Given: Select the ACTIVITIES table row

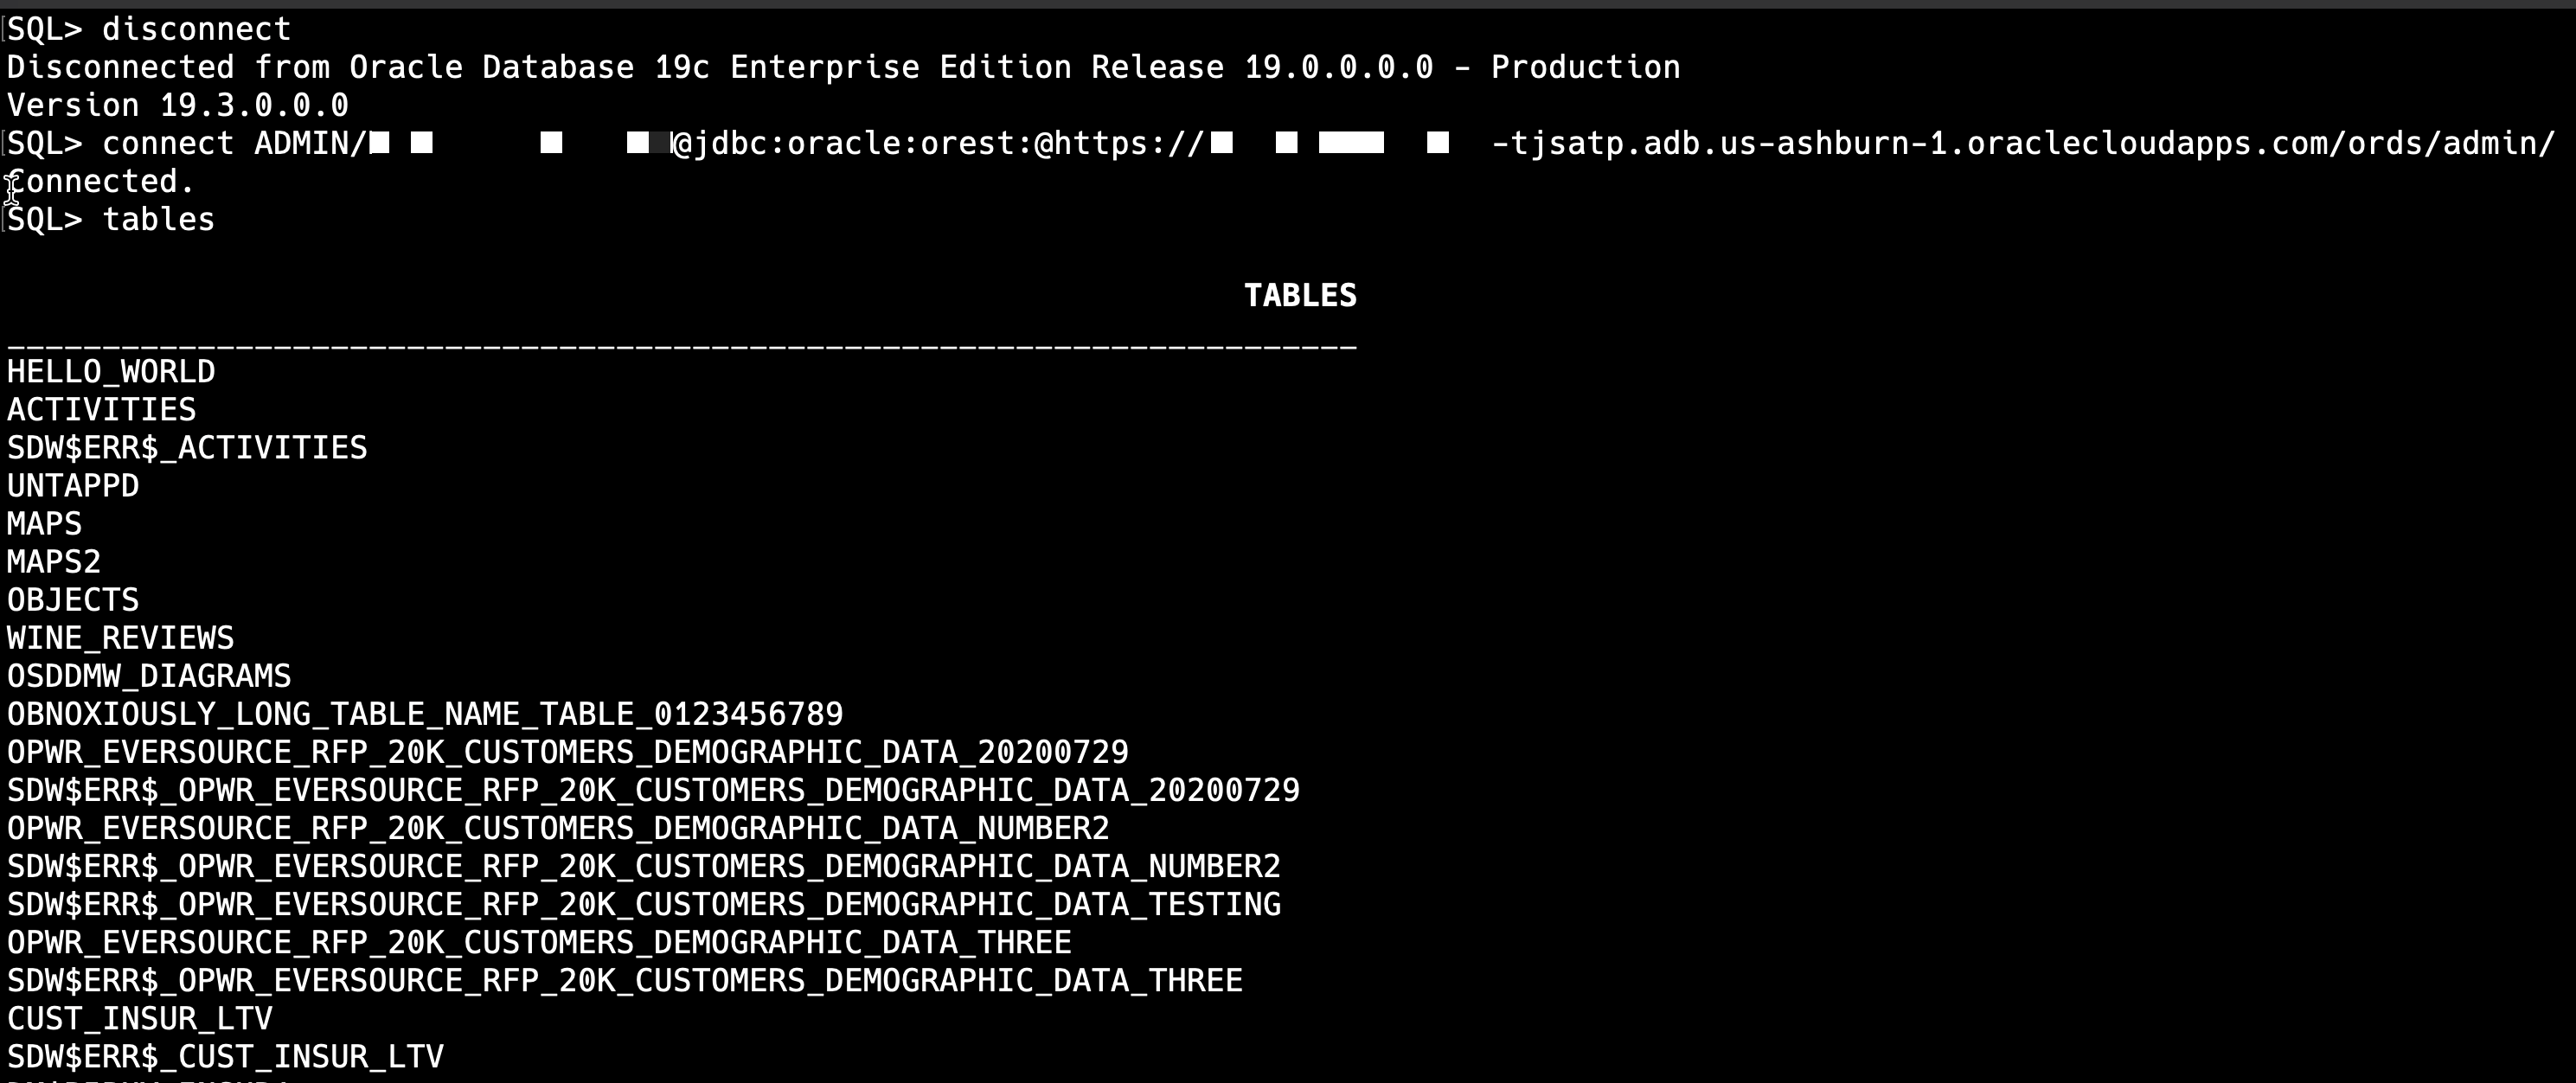Looking at the screenshot, I should 102,410.
